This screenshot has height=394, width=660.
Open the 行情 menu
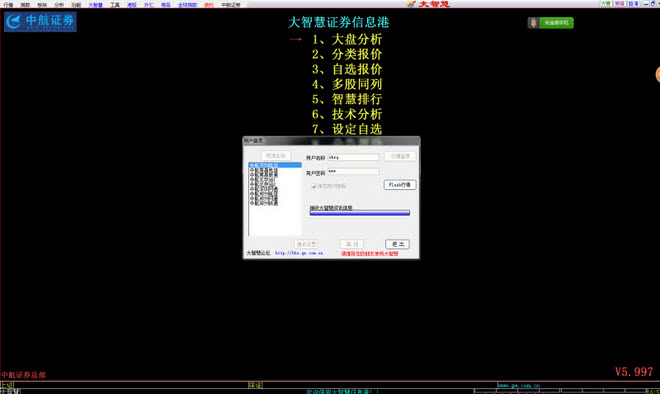pyautogui.click(x=8, y=5)
